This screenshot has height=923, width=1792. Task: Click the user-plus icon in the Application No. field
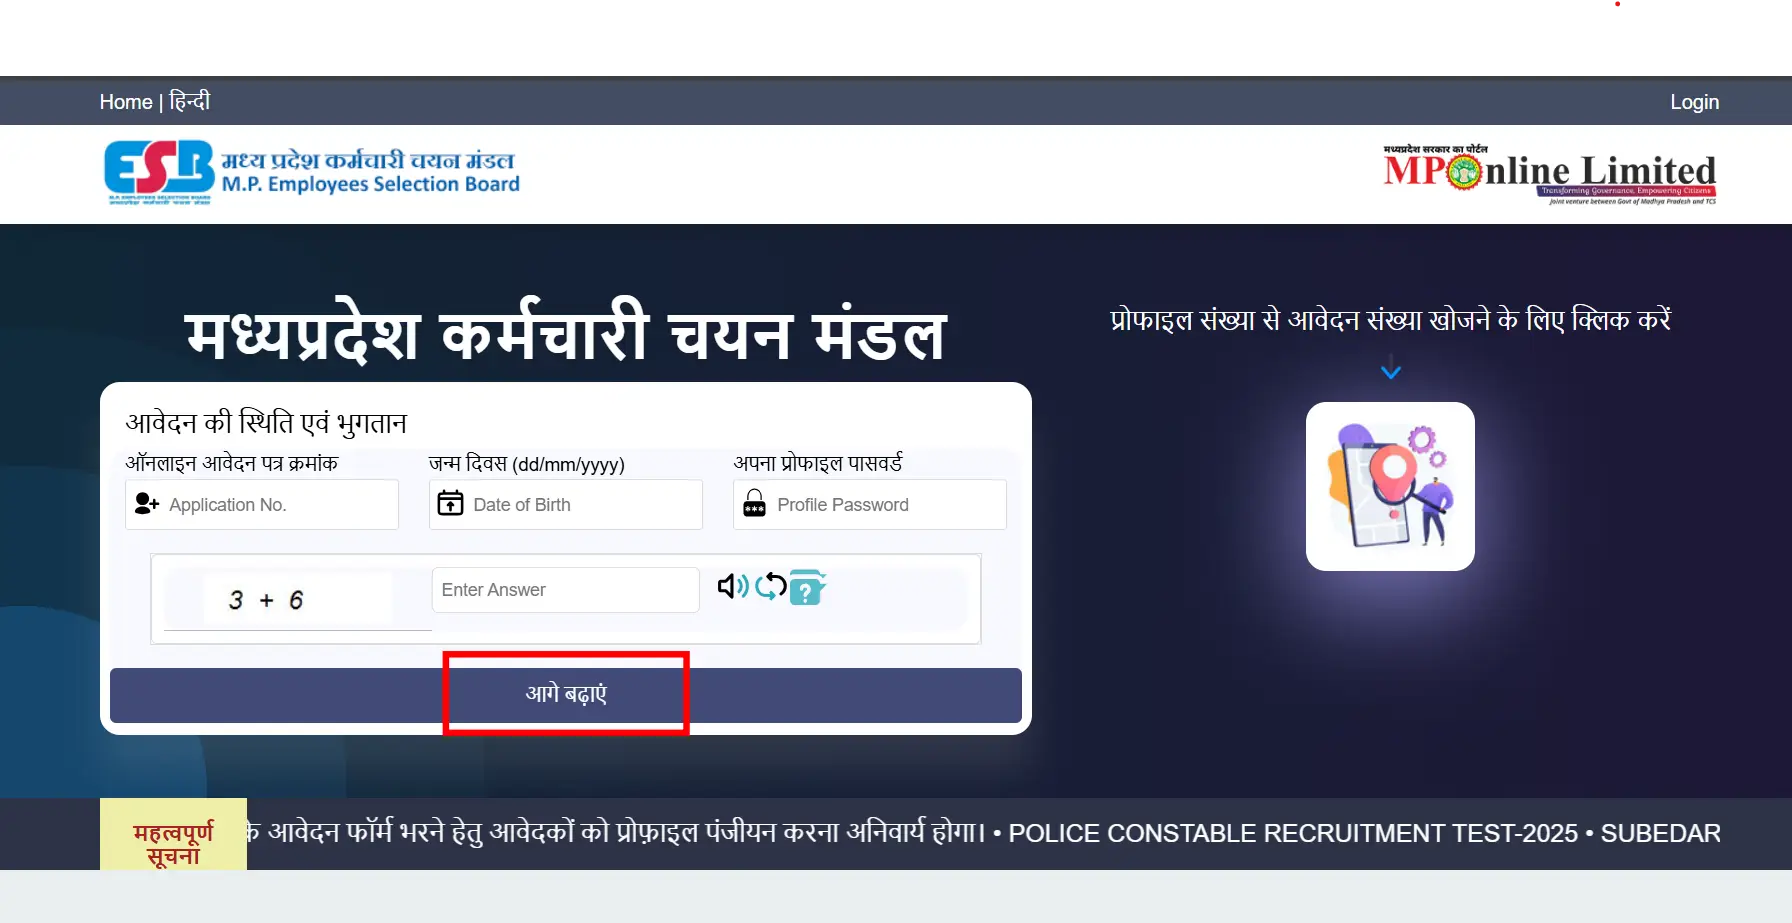point(147,503)
